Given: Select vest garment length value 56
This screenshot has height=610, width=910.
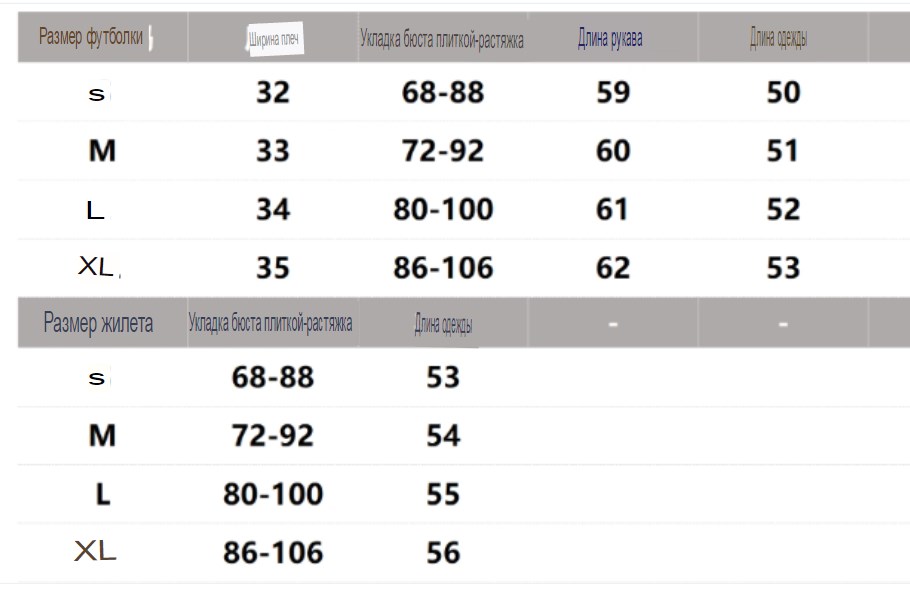Looking at the screenshot, I should (x=443, y=552).
